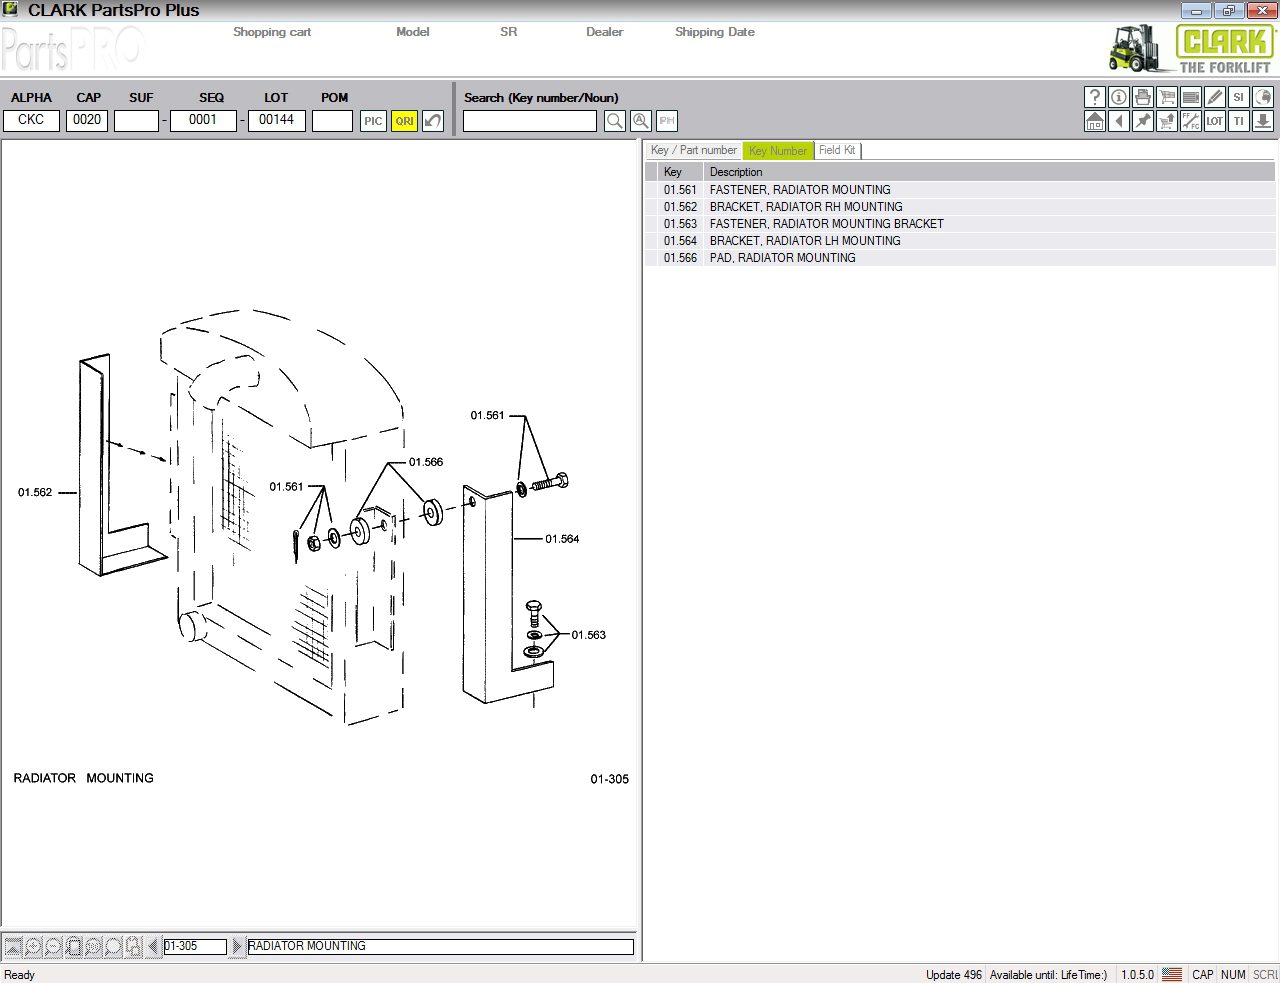The height and width of the screenshot is (983, 1280).
Task: Click the SI button
Action: (1238, 97)
